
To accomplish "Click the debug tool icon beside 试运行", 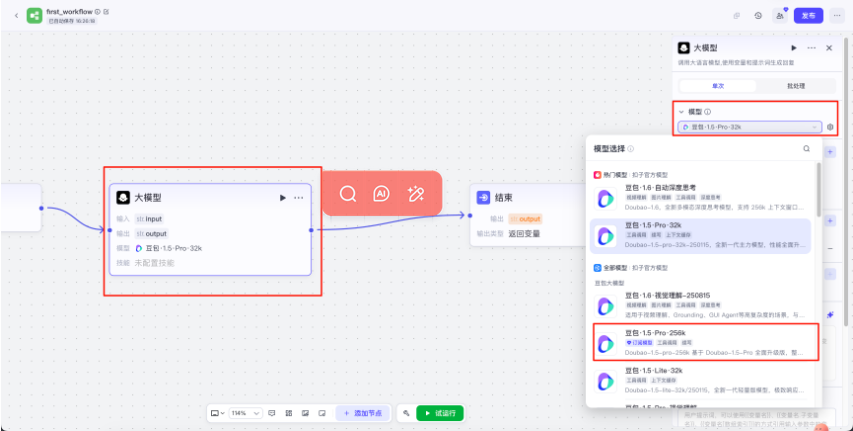I will click(406, 414).
